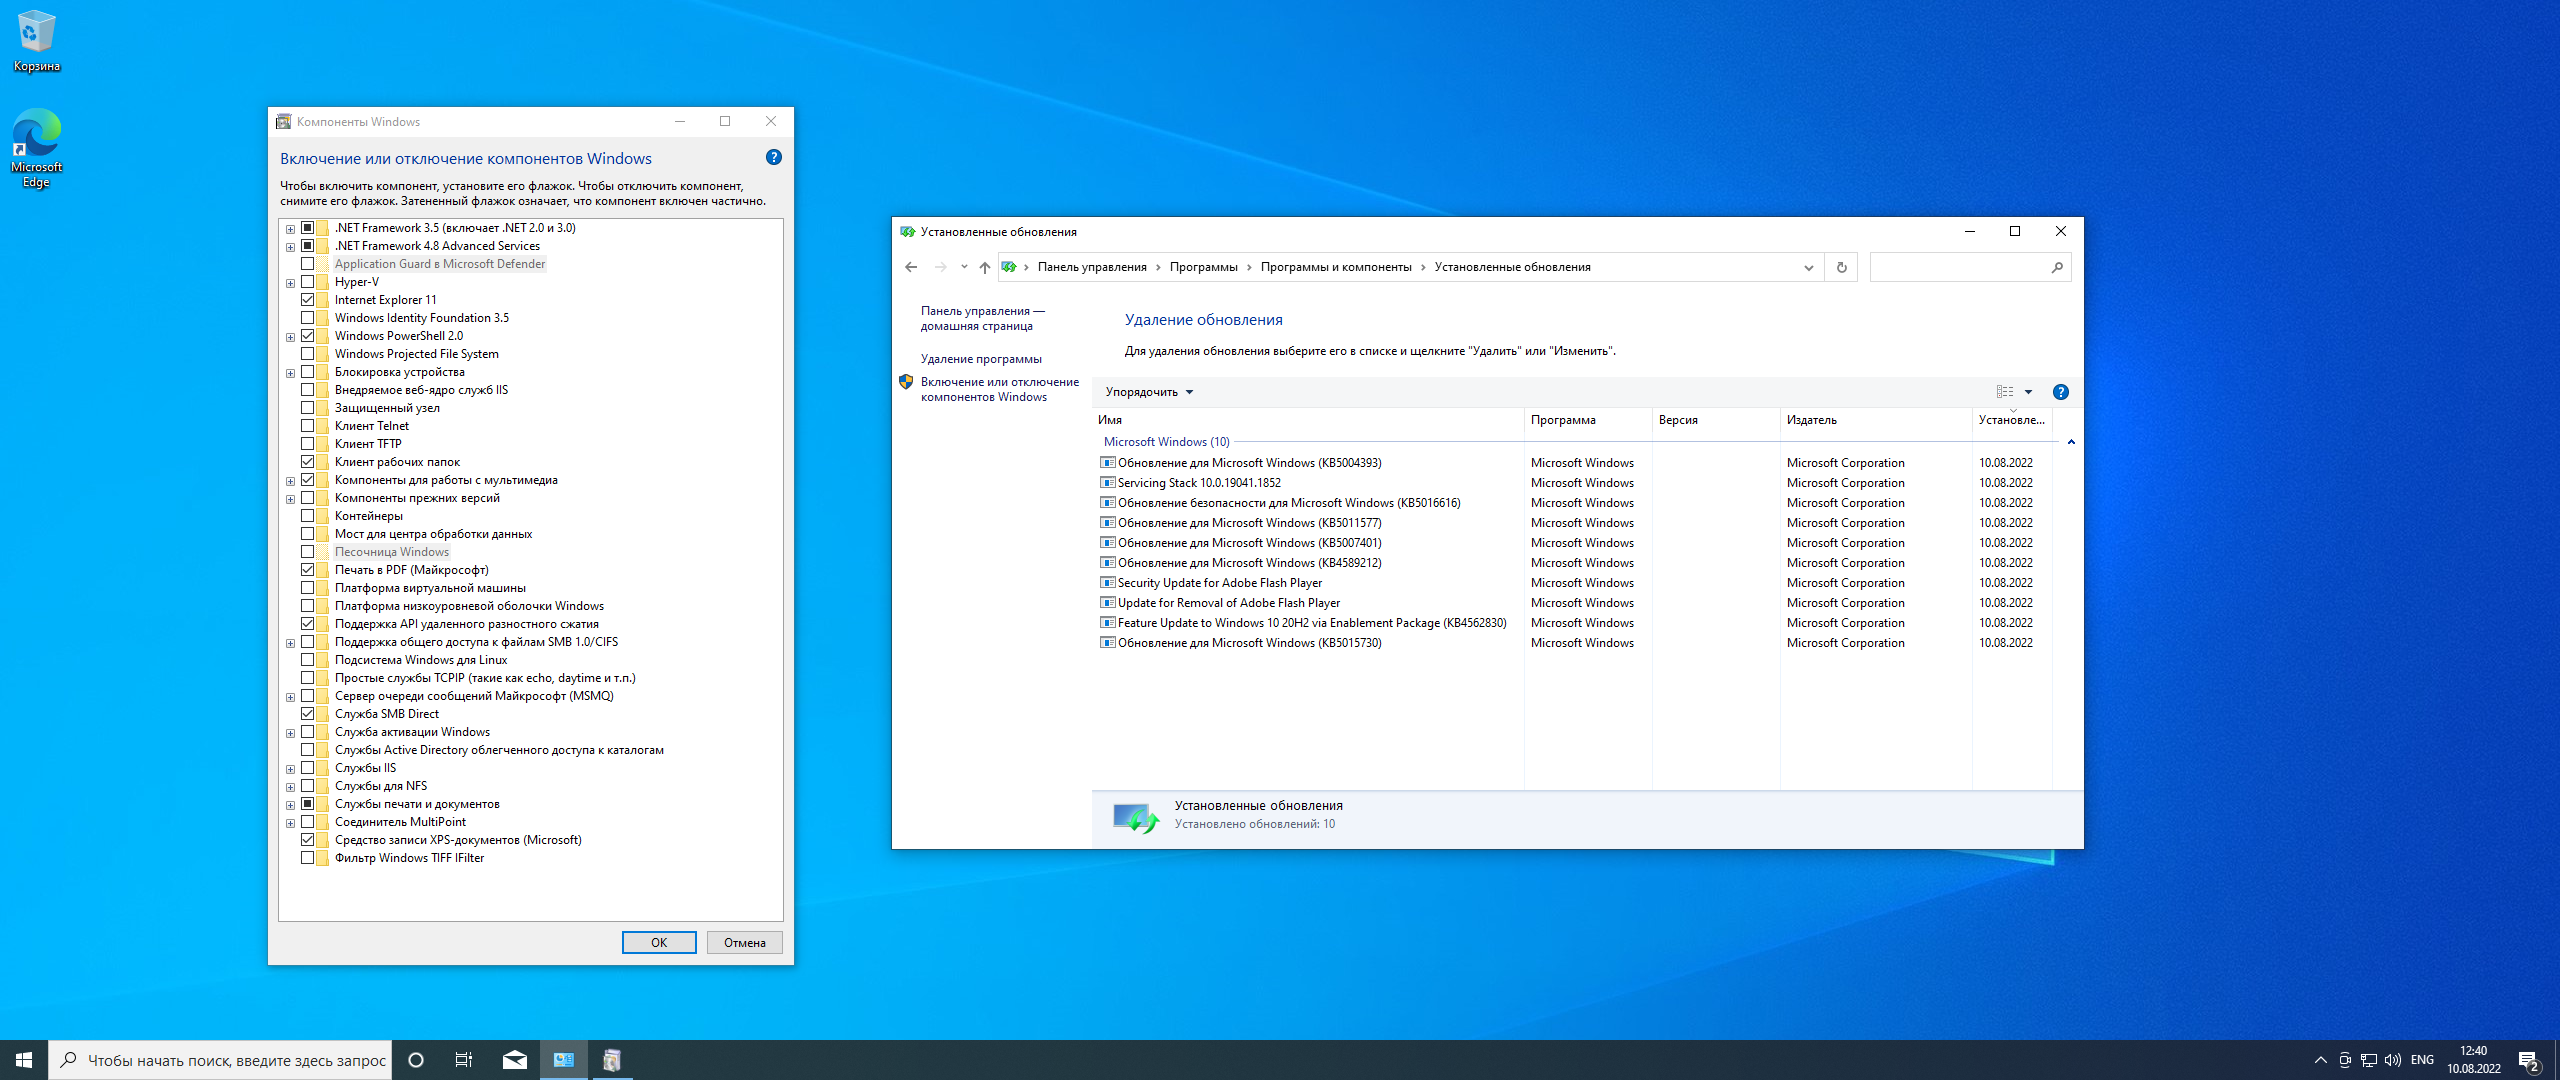
Task: Sort by the Издатель column header
Action: (x=1876, y=420)
